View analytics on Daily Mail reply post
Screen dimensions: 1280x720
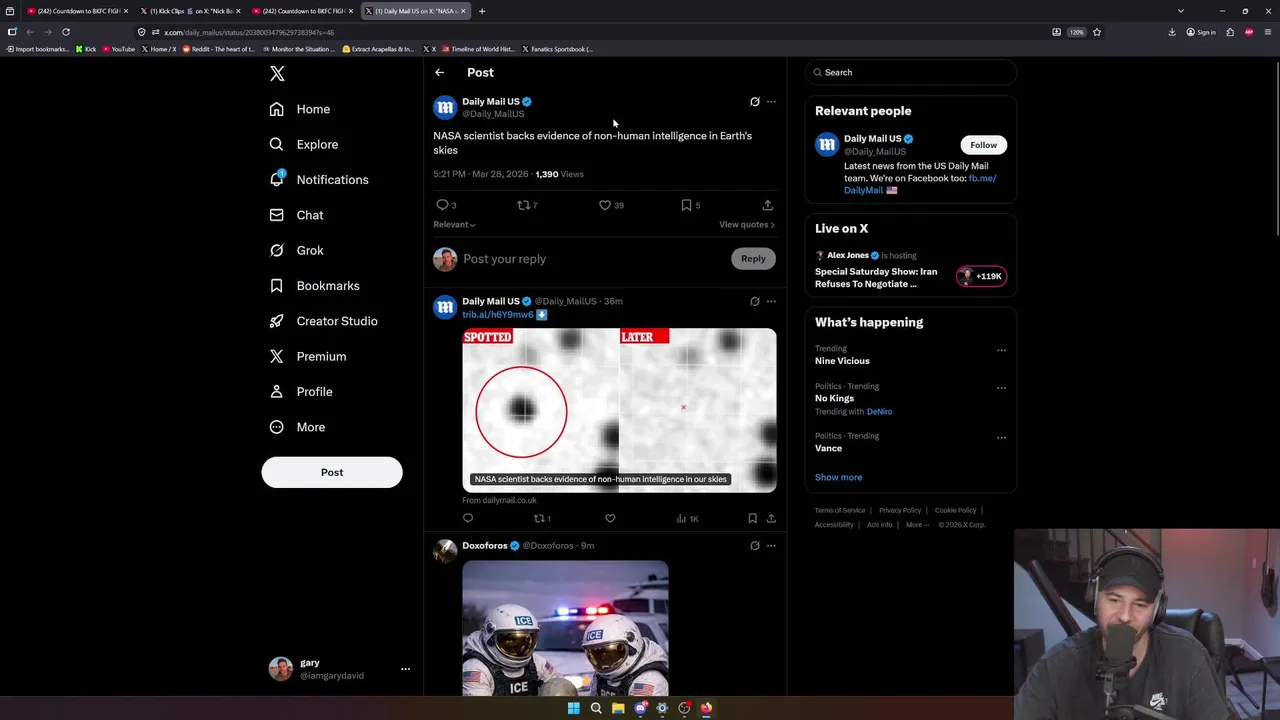pos(687,518)
